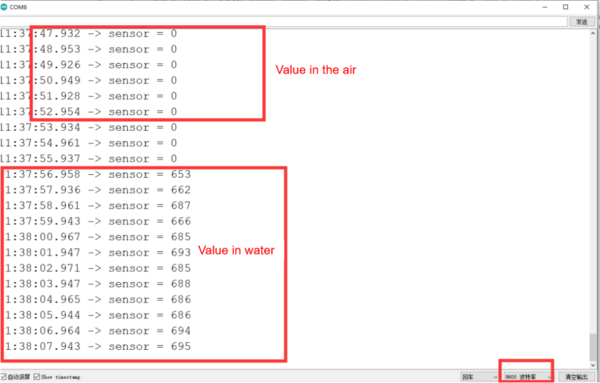The height and width of the screenshot is (383, 600).
Task: Click the line 'sensor = 694'
Action: coord(98,331)
